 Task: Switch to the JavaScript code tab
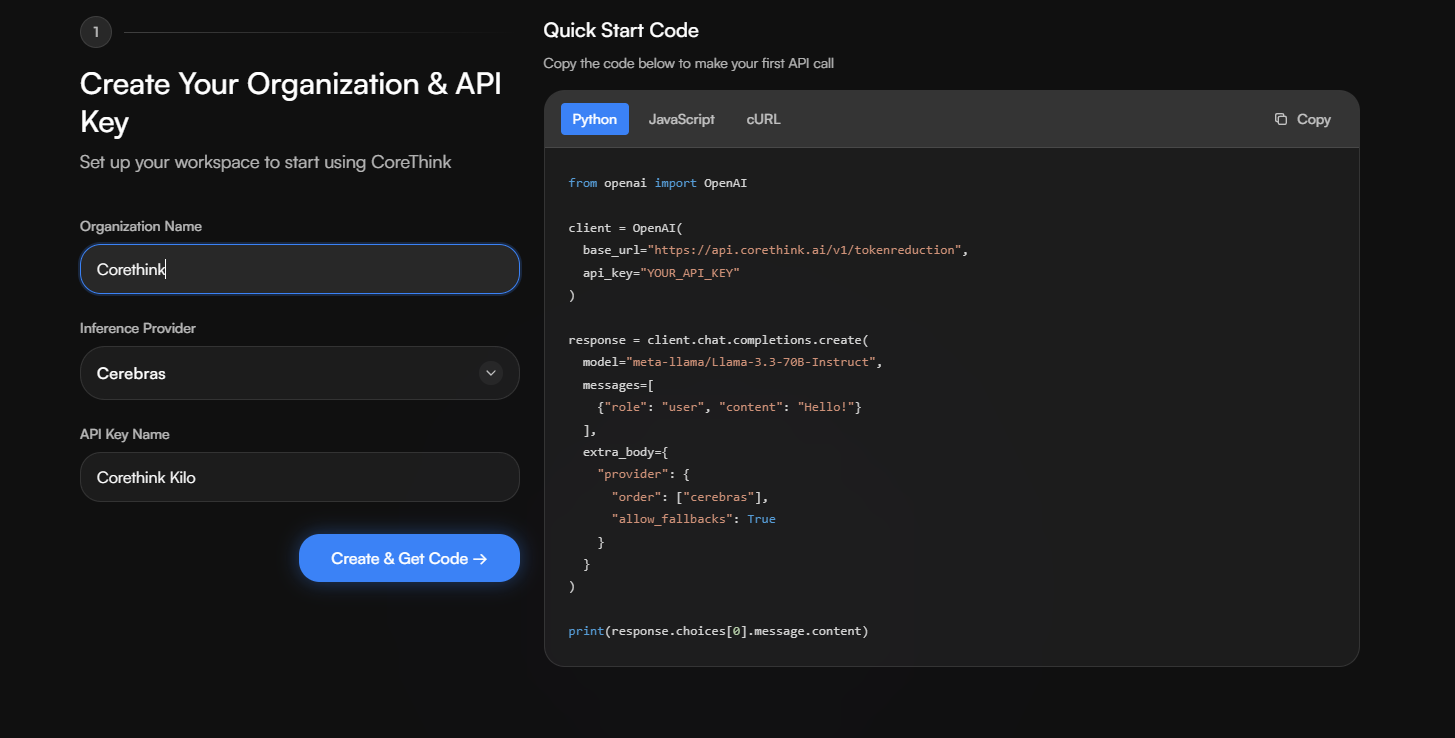[x=681, y=119]
